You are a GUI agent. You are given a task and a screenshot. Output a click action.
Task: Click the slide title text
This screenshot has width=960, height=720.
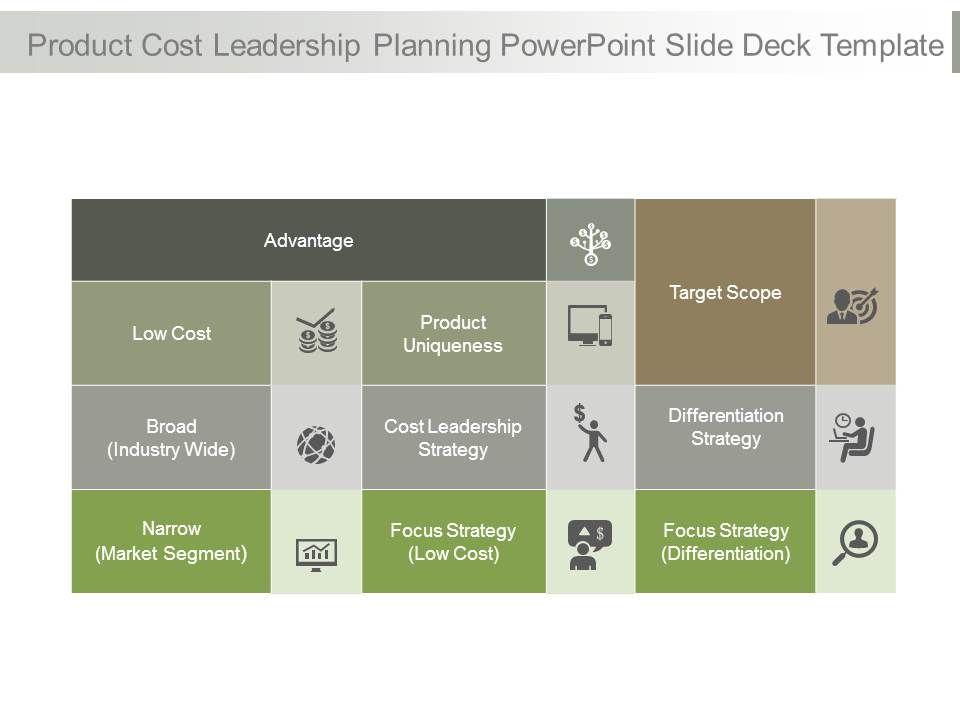(x=486, y=45)
